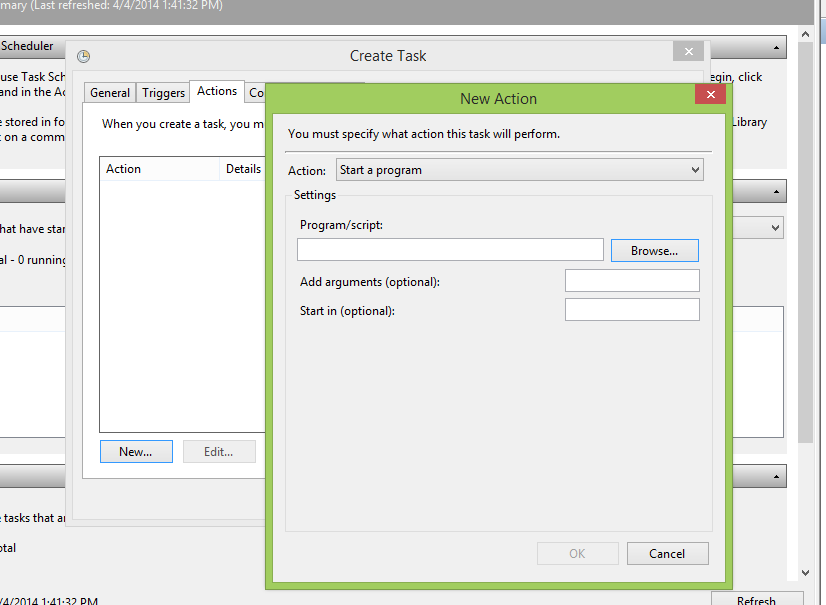Image resolution: width=826 pixels, height=605 pixels.
Task: Click the clock icon in Create Task title bar
Action: [x=84, y=56]
